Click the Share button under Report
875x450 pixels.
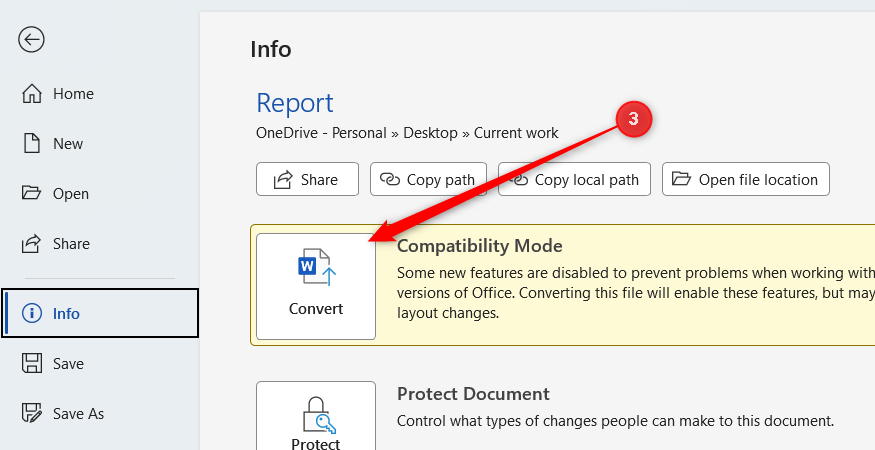307,179
